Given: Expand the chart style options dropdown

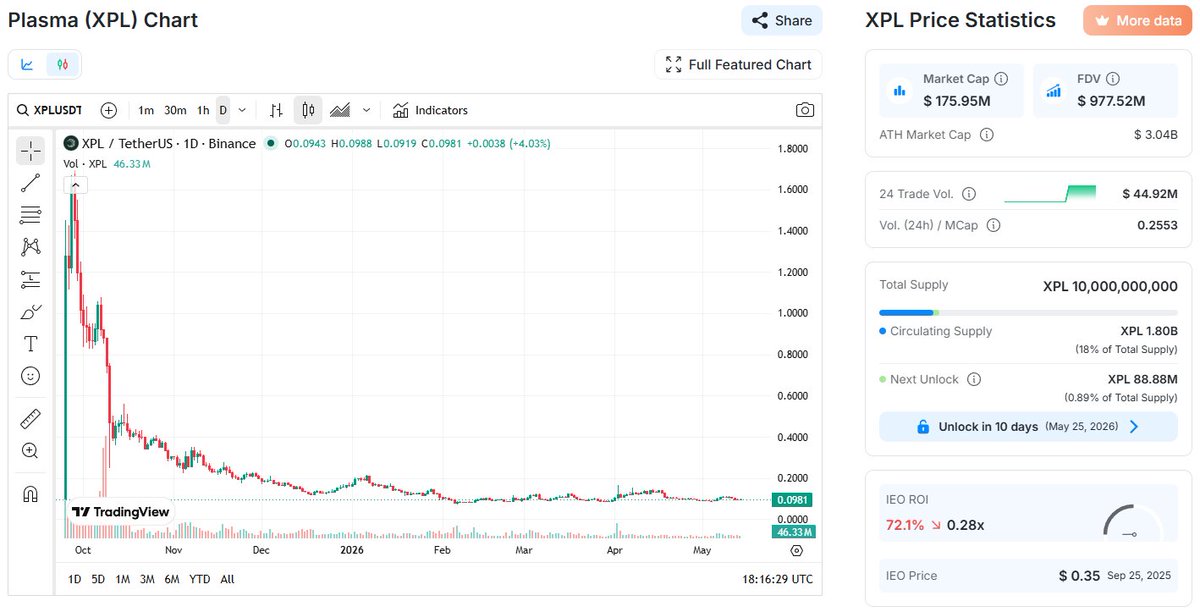Looking at the screenshot, I should pyautogui.click(x=367, y=110).
